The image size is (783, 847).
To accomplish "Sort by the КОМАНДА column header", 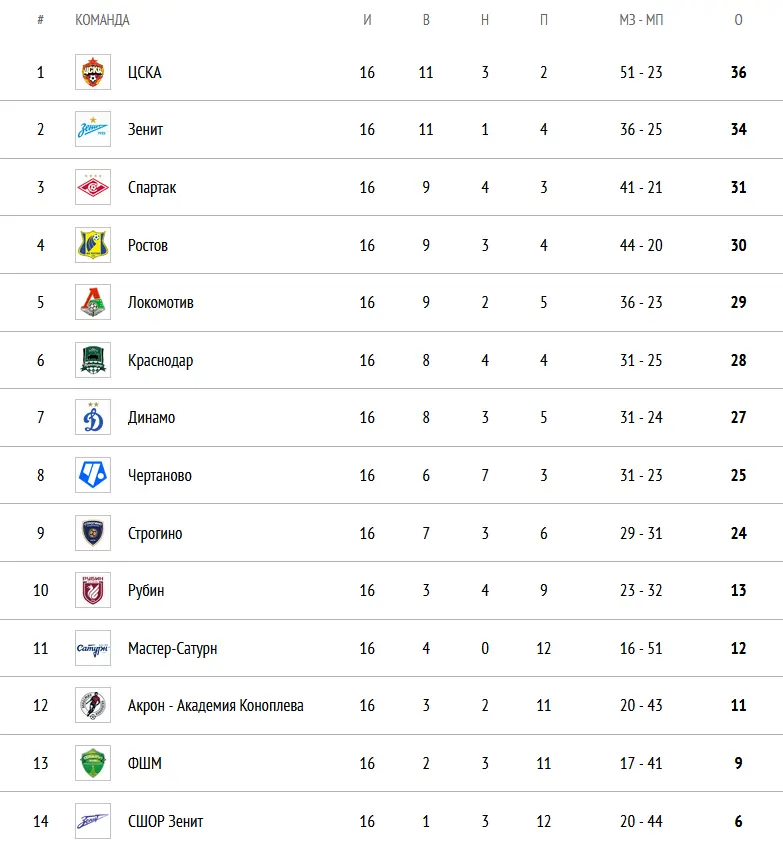I will (102, 20).
